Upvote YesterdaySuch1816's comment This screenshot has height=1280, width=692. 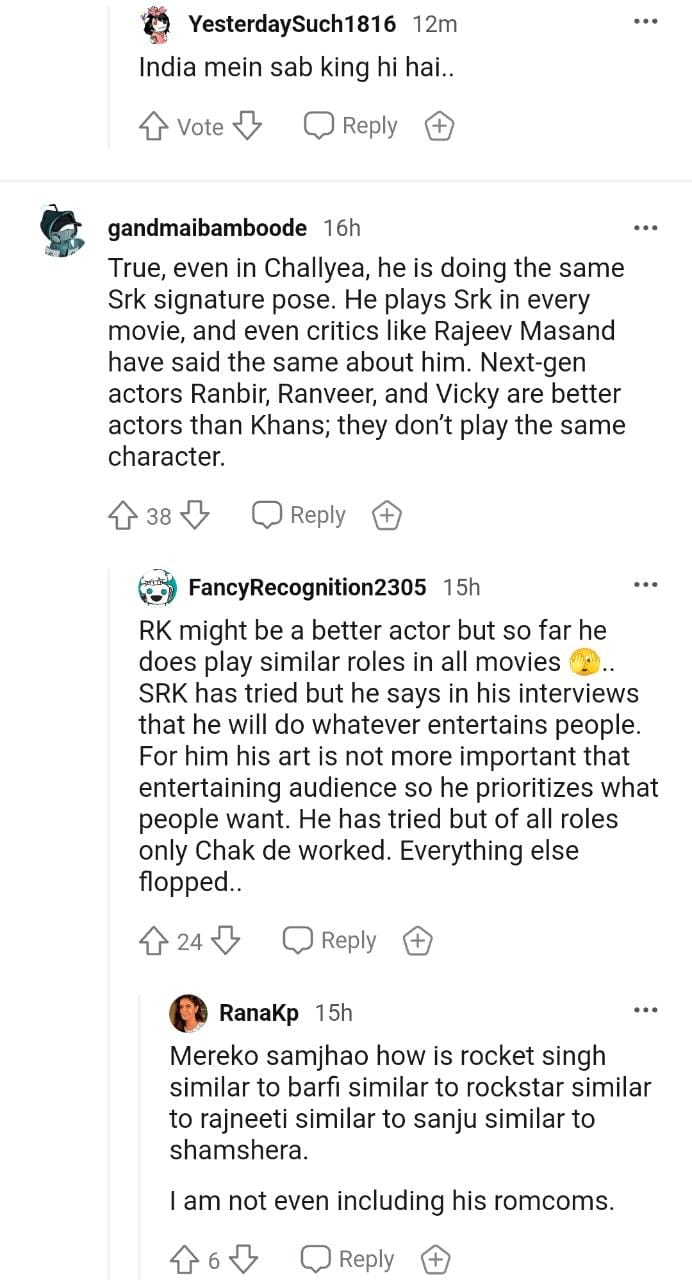(x=153, y=126)
